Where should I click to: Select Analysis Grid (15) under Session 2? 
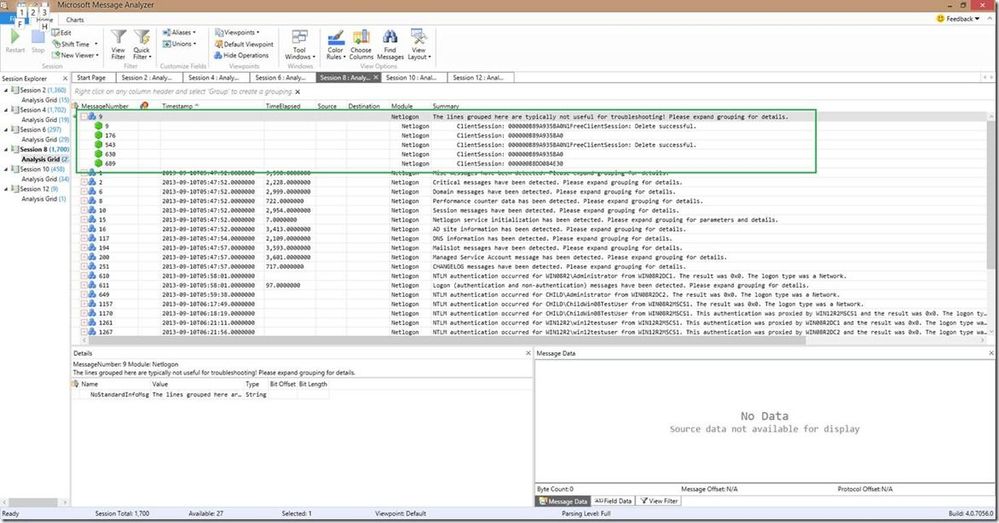[45, 100]
